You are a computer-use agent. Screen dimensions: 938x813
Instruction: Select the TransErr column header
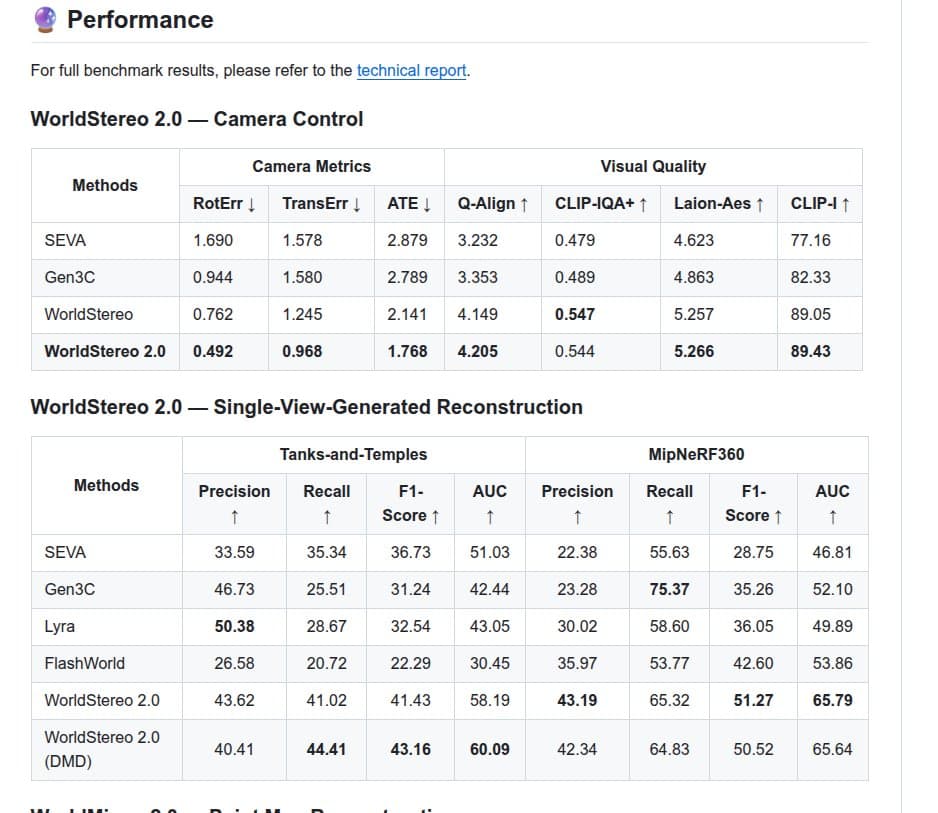(321, 204)
